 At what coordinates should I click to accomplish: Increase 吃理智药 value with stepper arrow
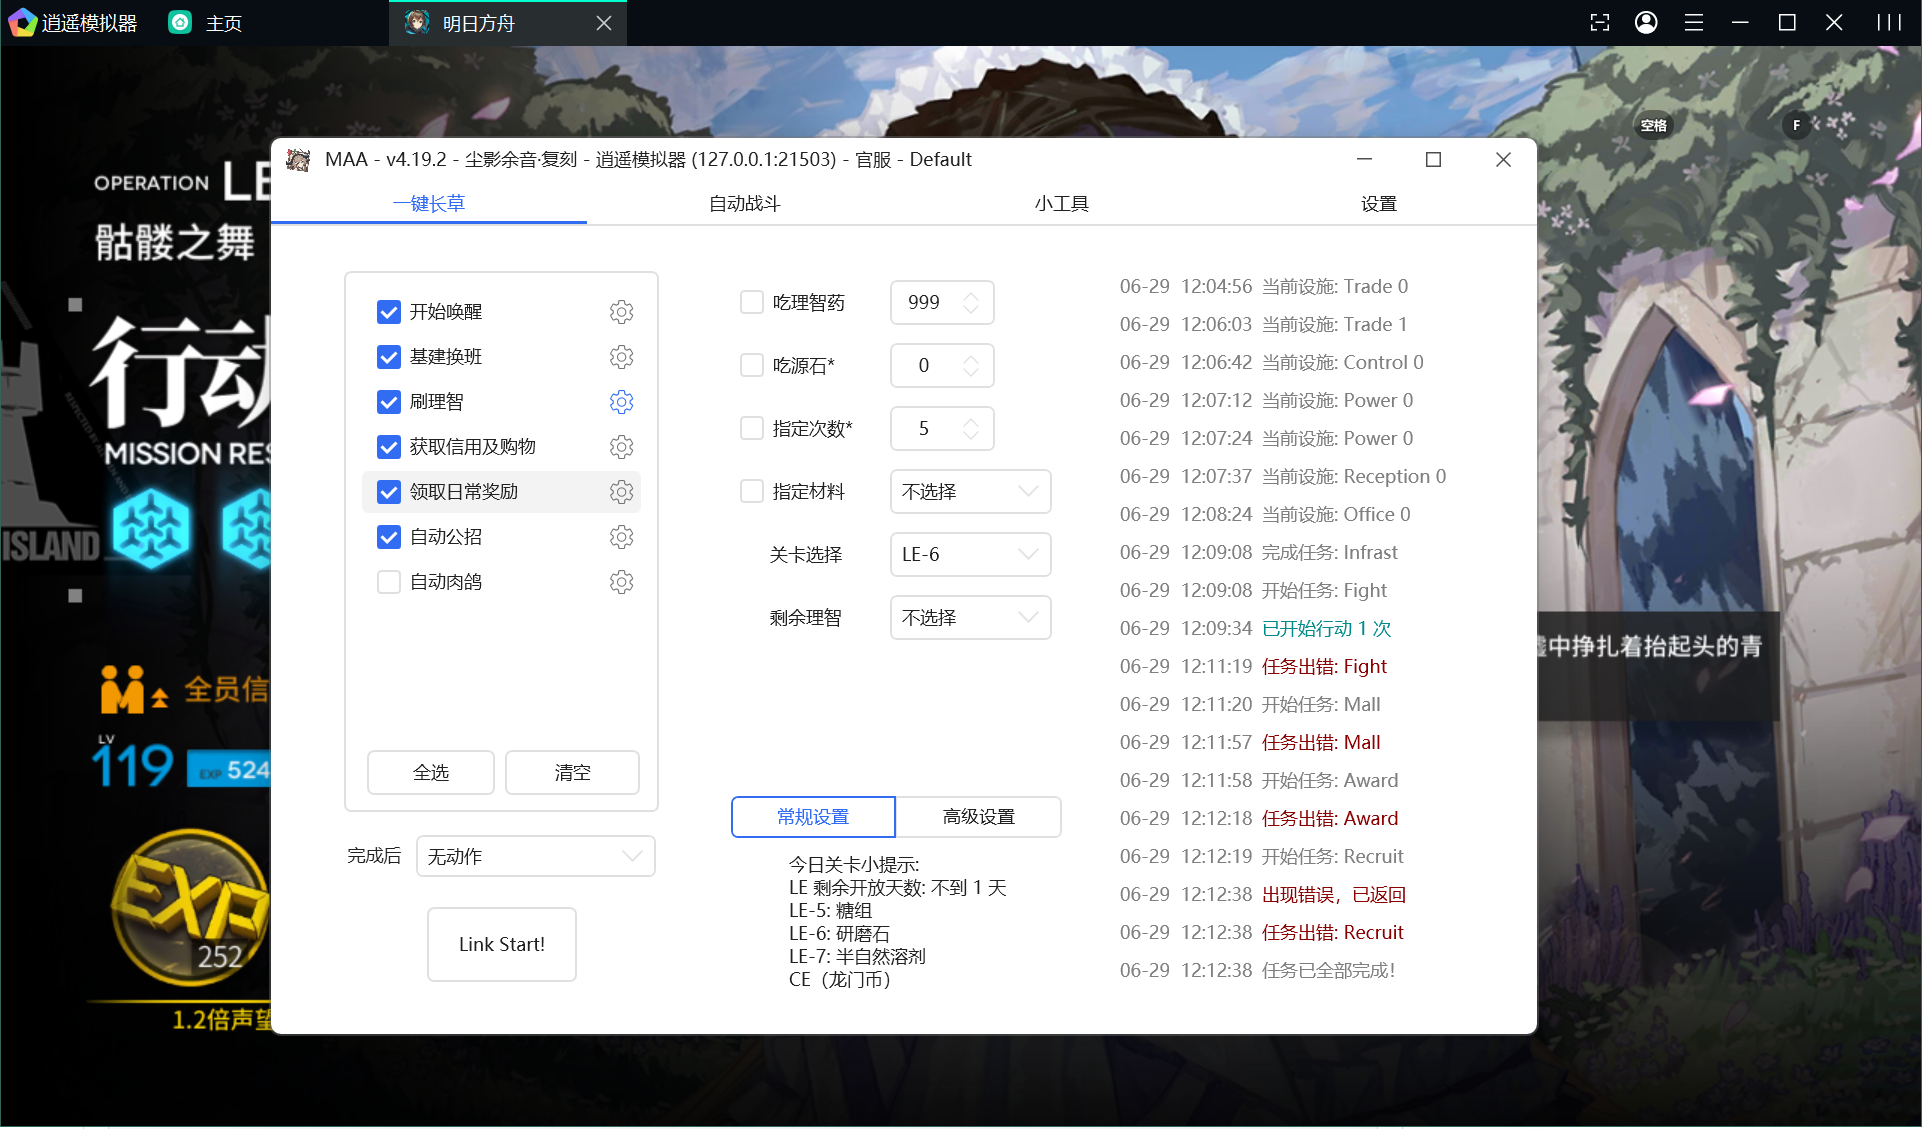969,295
